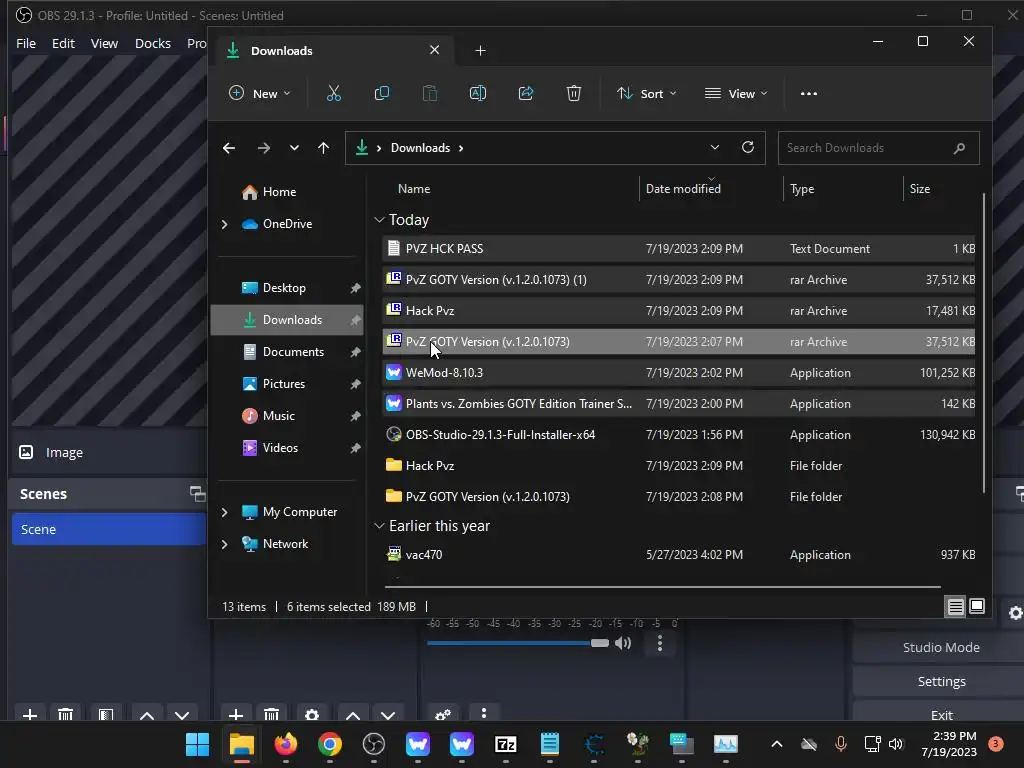1024x768 pixels.
Task: Collapse the Earlier this year group
Action: click(379, 526)
